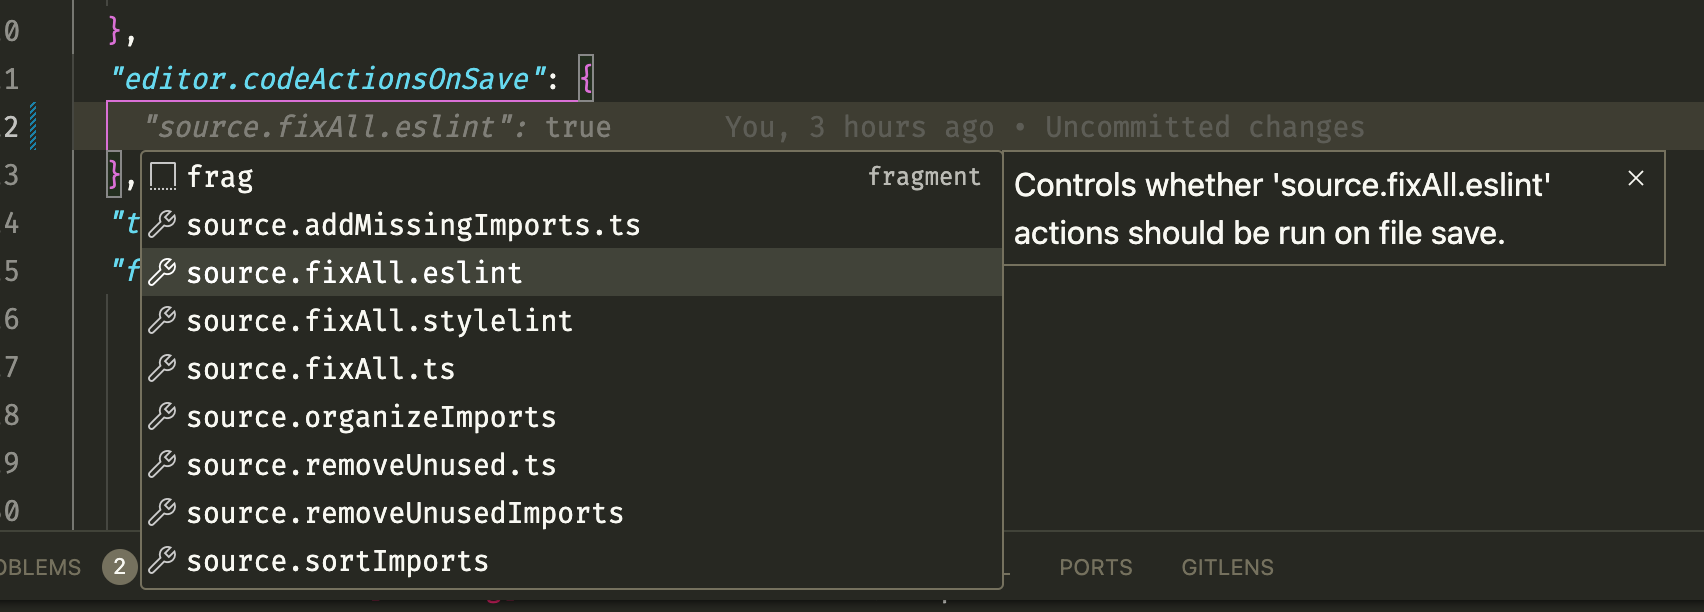The height and width of the screenshot is (612, 1704).
Task: Select the frag fragment suggestion
Action: [220, 177]
